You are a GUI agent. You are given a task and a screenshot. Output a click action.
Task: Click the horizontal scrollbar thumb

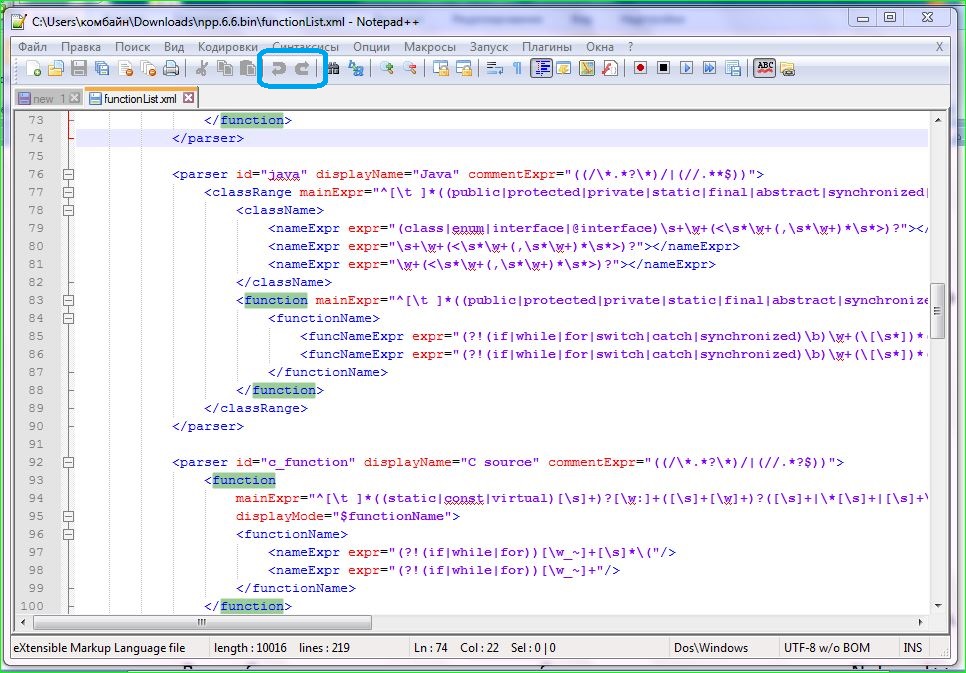coord(202,622)
